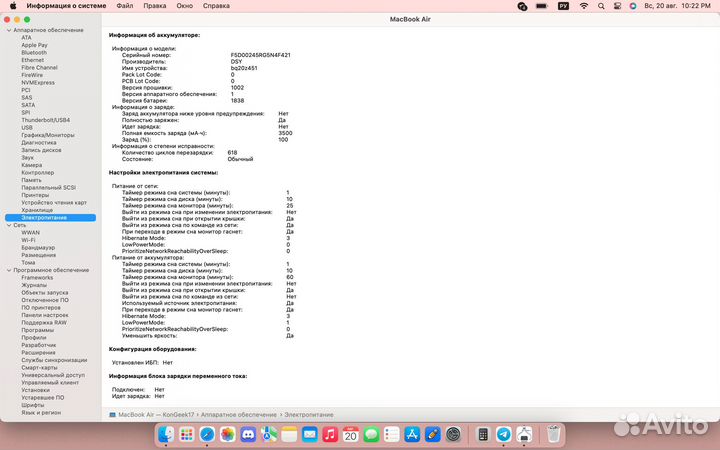
Task: Open Mail from the Dock
Action: 309,434
